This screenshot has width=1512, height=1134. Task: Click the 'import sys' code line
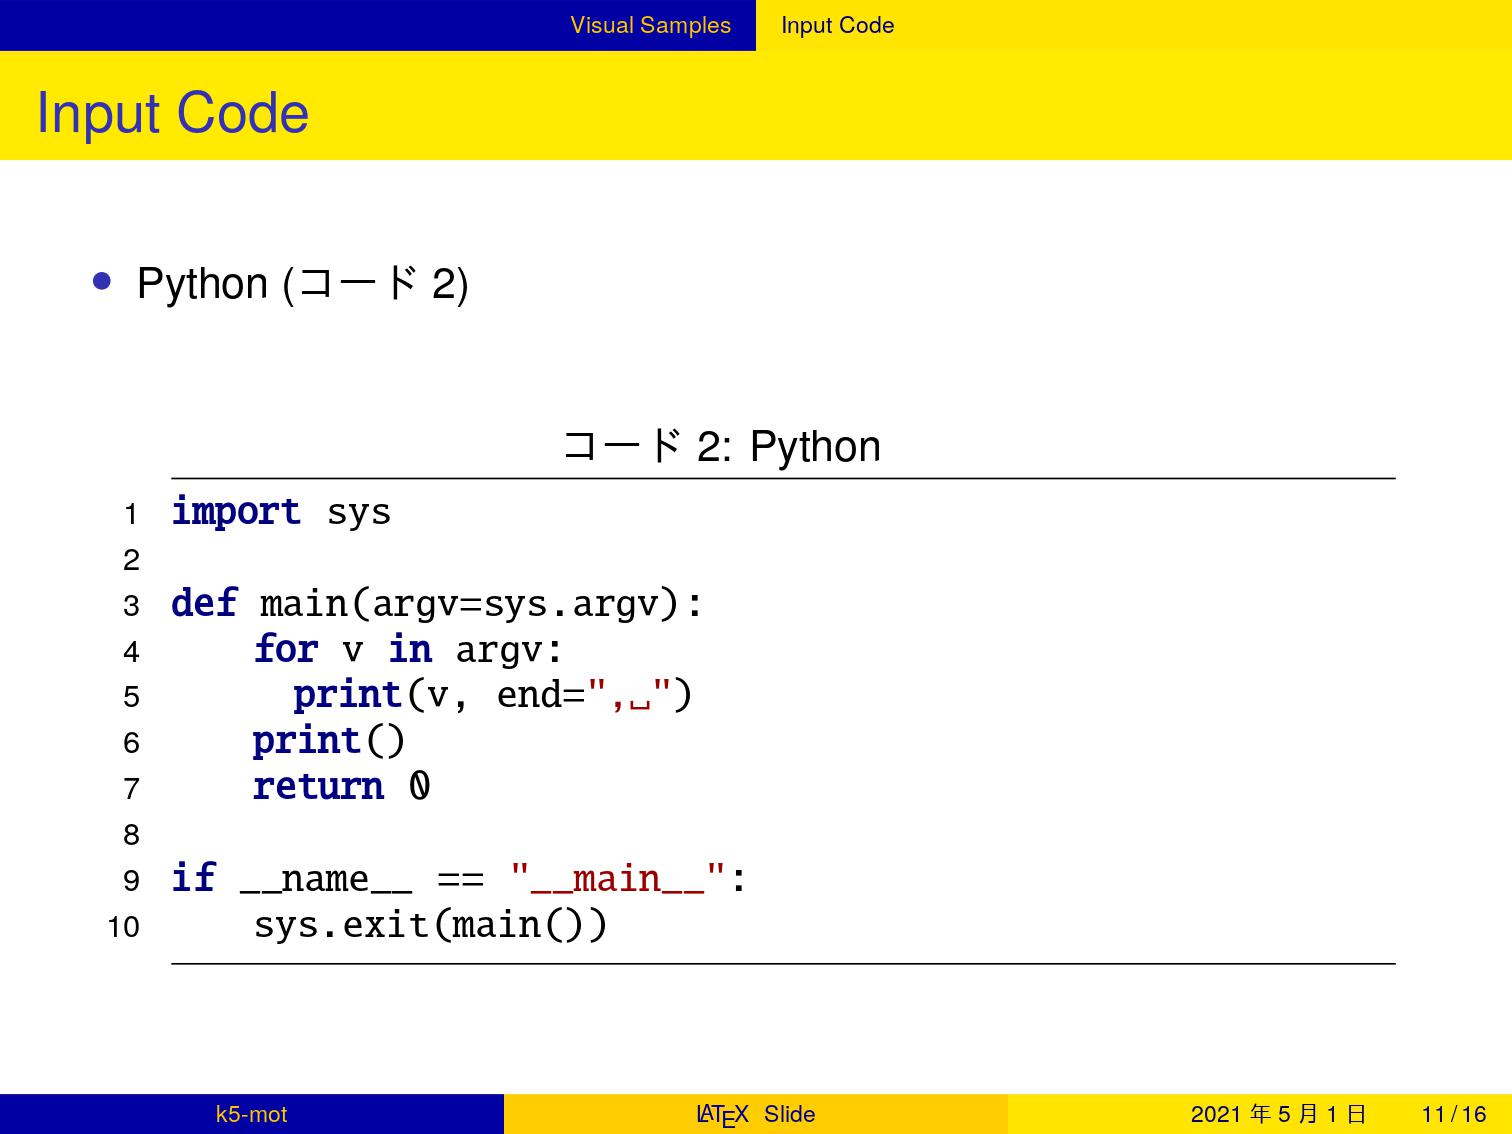281,512
